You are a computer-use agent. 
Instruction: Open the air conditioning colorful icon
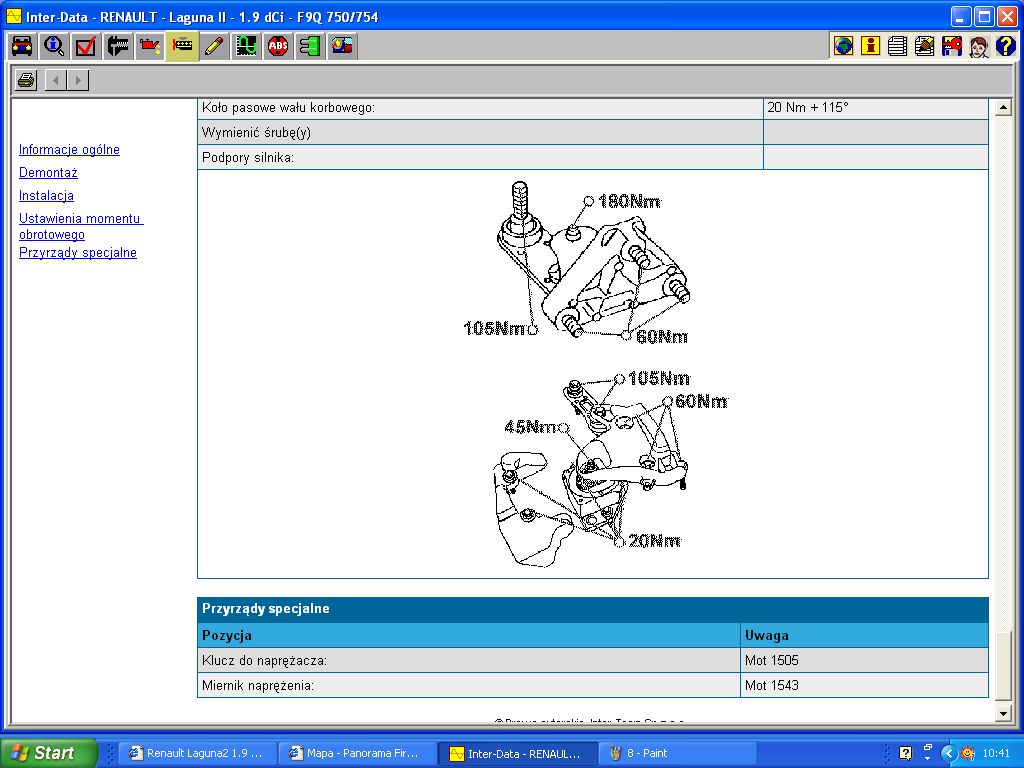[x=342, y=46]
